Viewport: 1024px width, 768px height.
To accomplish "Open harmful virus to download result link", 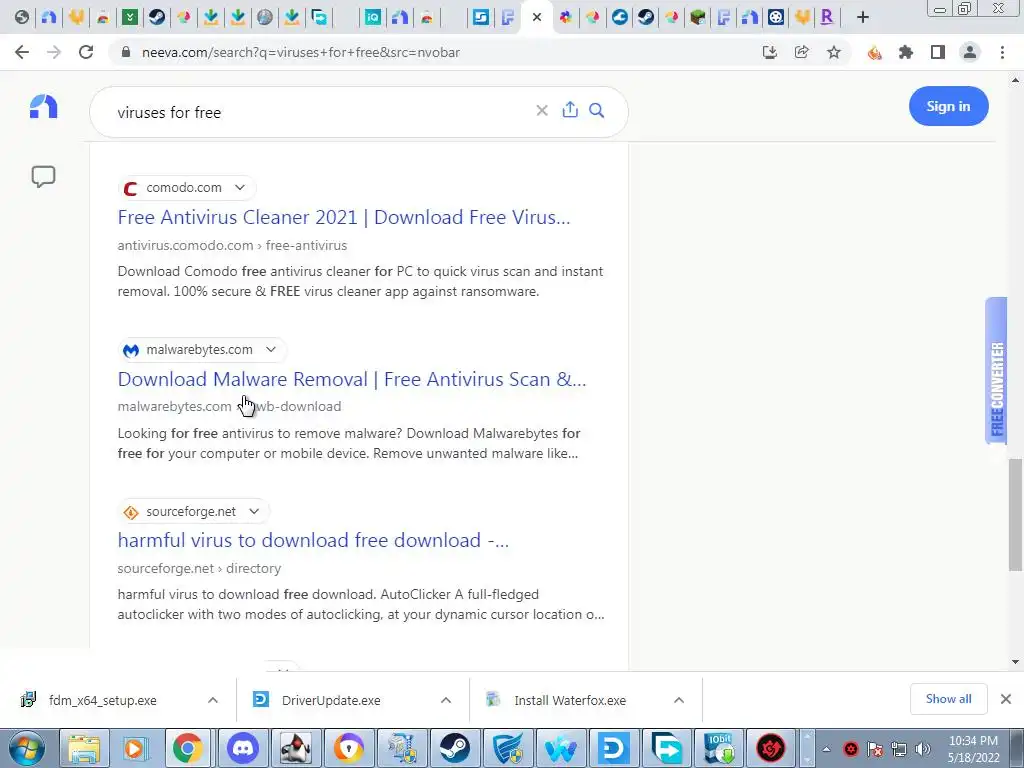I will coord(313,540).
